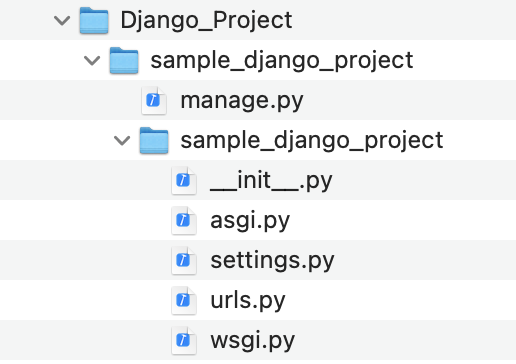Select the manage.py file name
Screen dimensions: 516x364
pyautogui.click(x=242, y=101)
